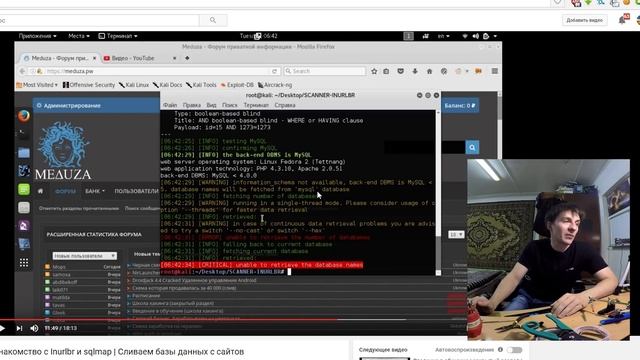Open the YouTube notifications bell
The width and height of the screenshot is (640, 360).
coord(623,19)
